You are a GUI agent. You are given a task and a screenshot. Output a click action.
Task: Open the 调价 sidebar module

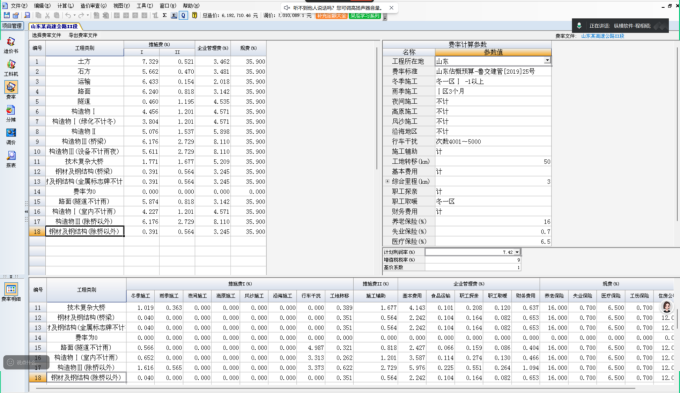pos(11,136)
